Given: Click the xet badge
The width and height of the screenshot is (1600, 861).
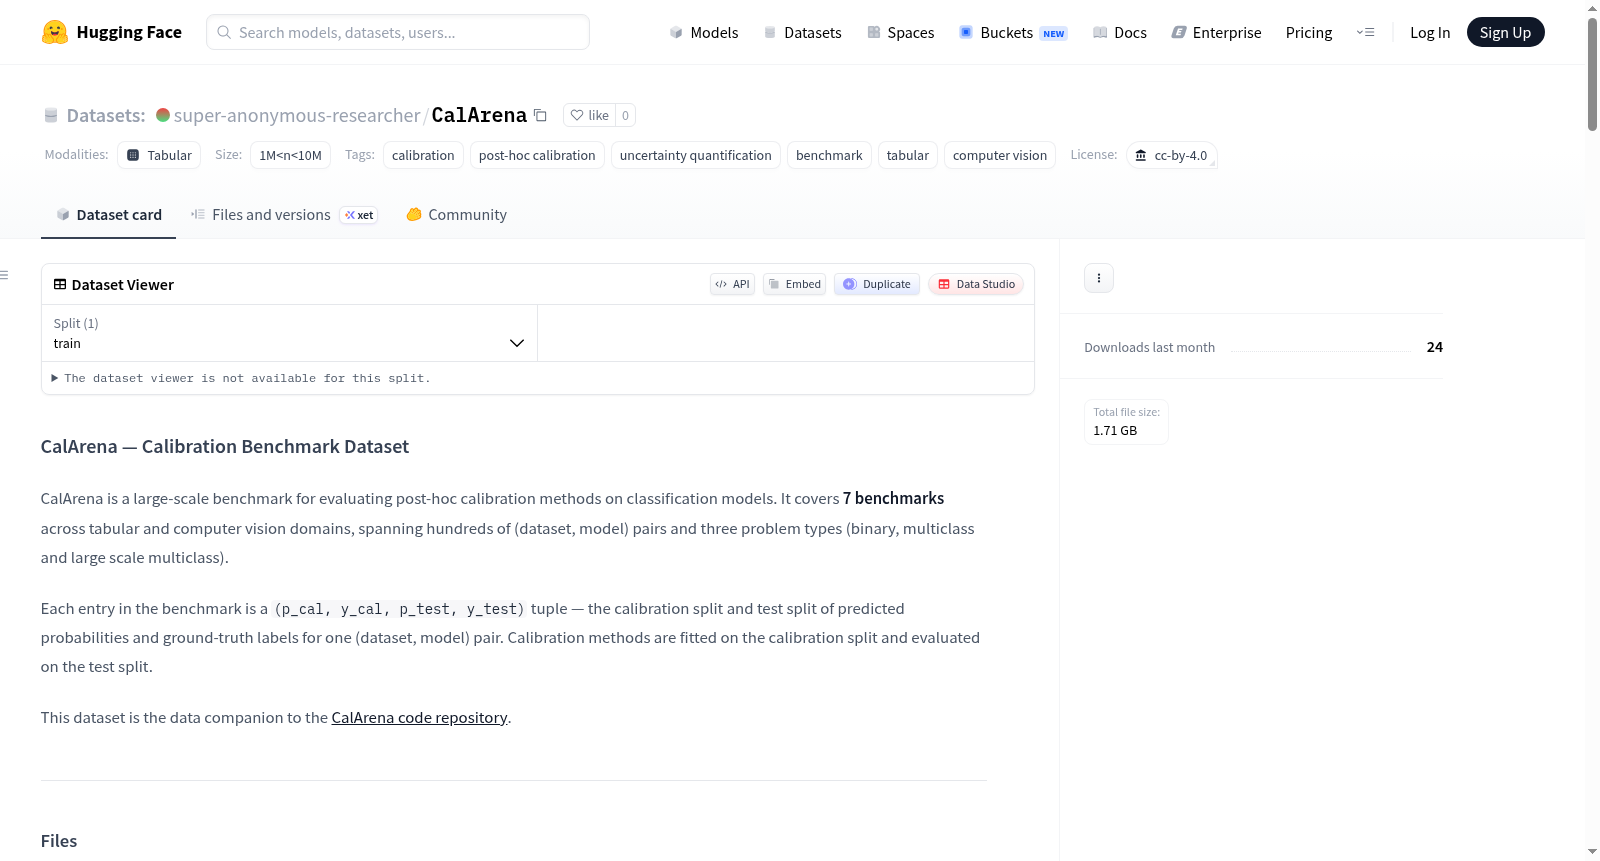Looking at the screenshot, I should point(359,215).
